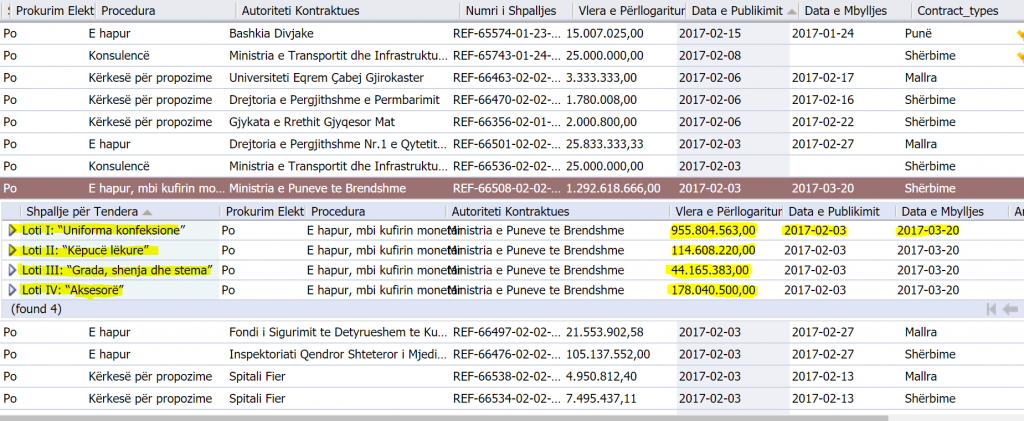Click the REF-66497 Fondi i Sigurimit row
1024x421 pixels.
tap(500, 331)
